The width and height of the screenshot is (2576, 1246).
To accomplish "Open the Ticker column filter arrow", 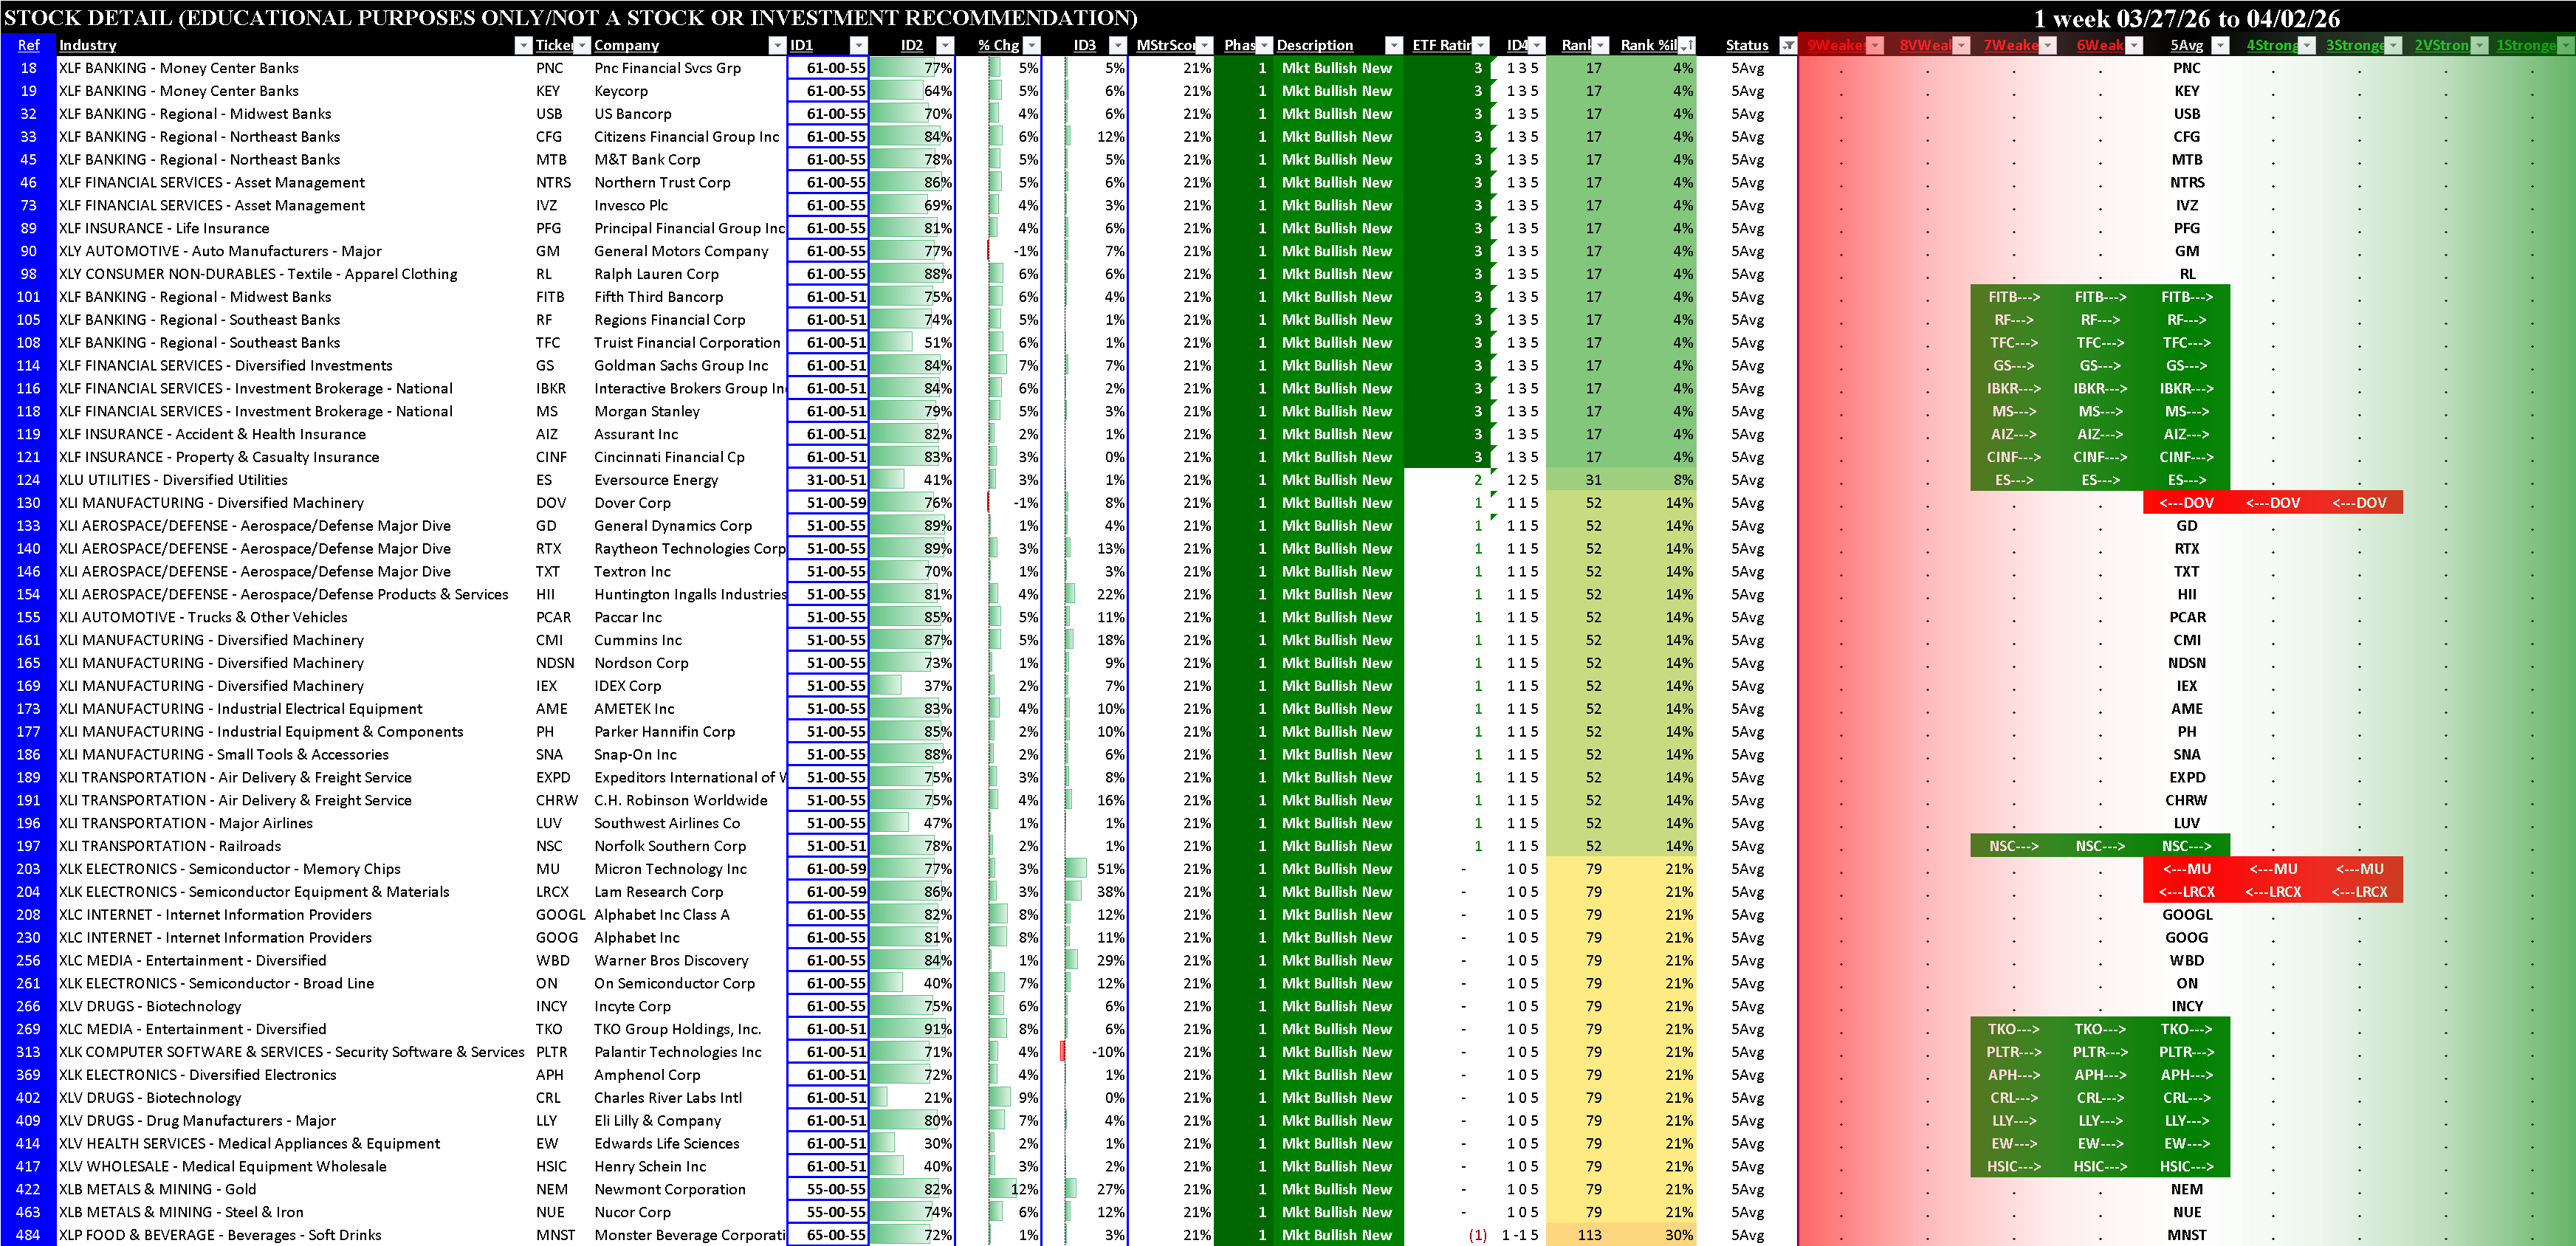I will [582, 45].
